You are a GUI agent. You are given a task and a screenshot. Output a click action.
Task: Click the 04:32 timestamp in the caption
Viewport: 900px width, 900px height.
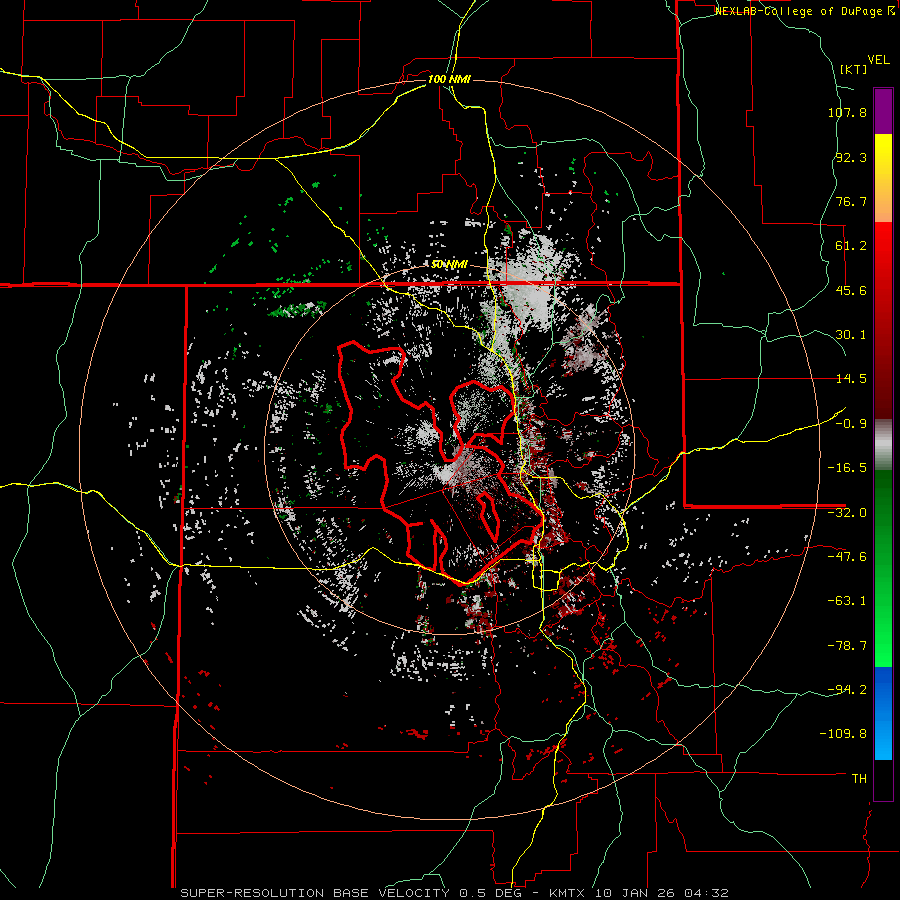709,893
